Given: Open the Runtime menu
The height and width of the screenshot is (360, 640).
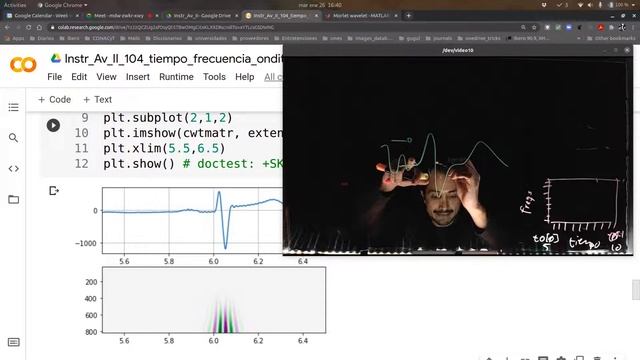Looking at the screenshot, I should (x=176, y=77).
